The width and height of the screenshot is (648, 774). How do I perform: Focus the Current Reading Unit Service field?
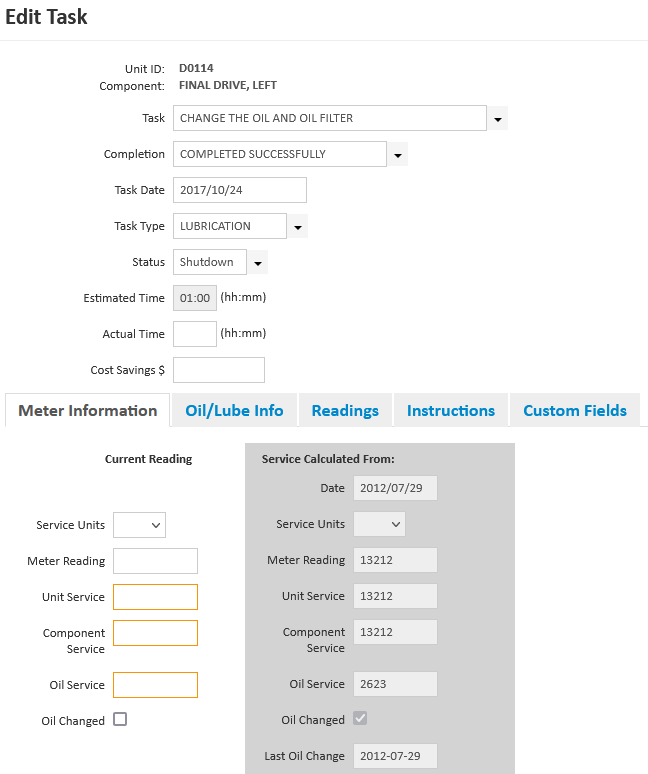click(155, 597)
